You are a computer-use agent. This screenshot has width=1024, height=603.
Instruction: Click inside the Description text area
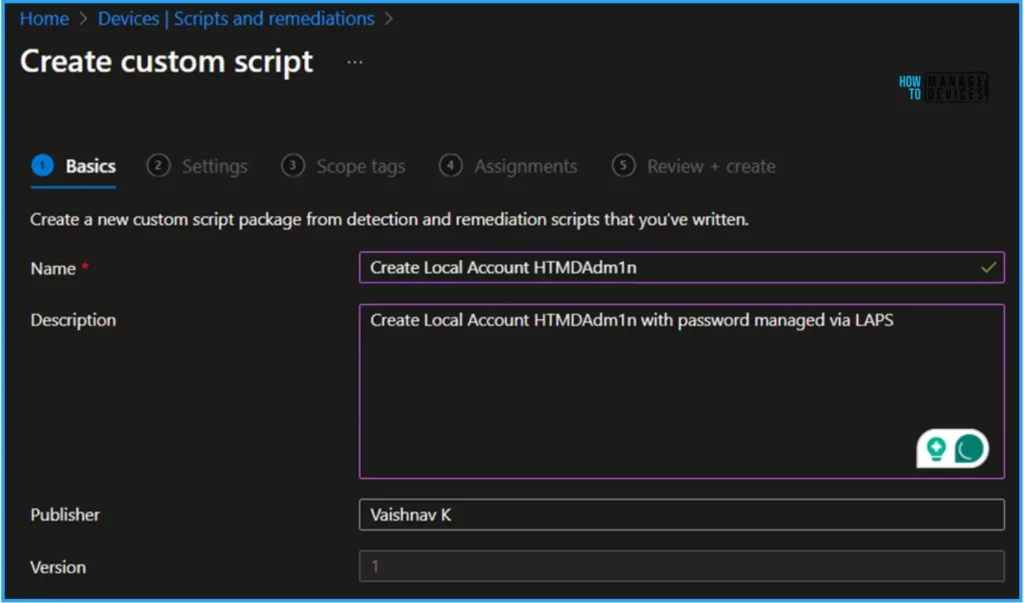(681, 391)
